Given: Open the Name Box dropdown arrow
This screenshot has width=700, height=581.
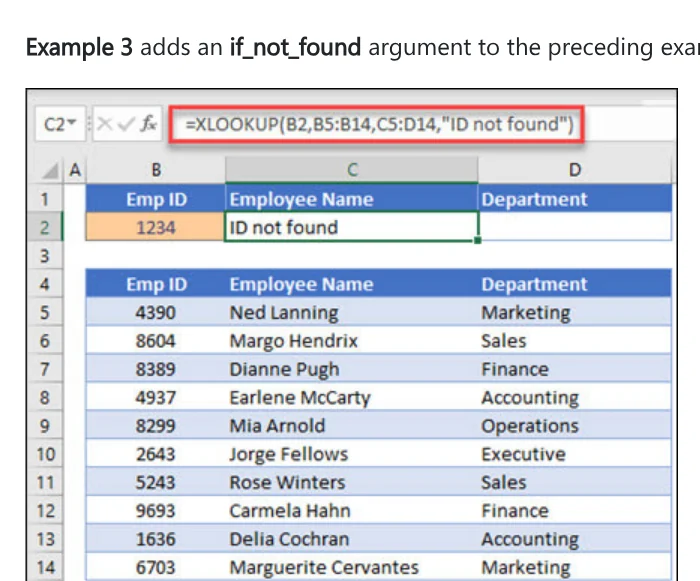Looking at the screenshot, I should 73,122.
